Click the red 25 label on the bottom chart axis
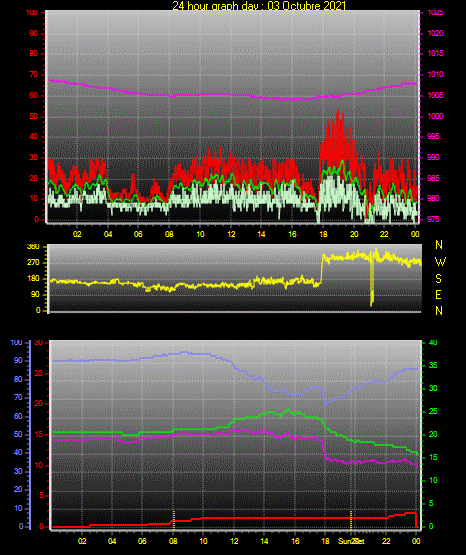Screen dimensions: 466x555 click(39, 373)
